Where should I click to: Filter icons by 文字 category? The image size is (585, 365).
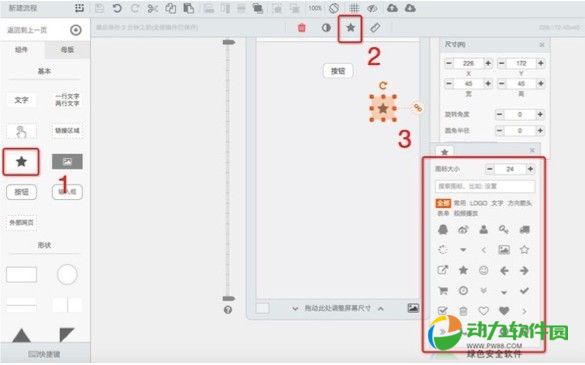coord(497,203)
